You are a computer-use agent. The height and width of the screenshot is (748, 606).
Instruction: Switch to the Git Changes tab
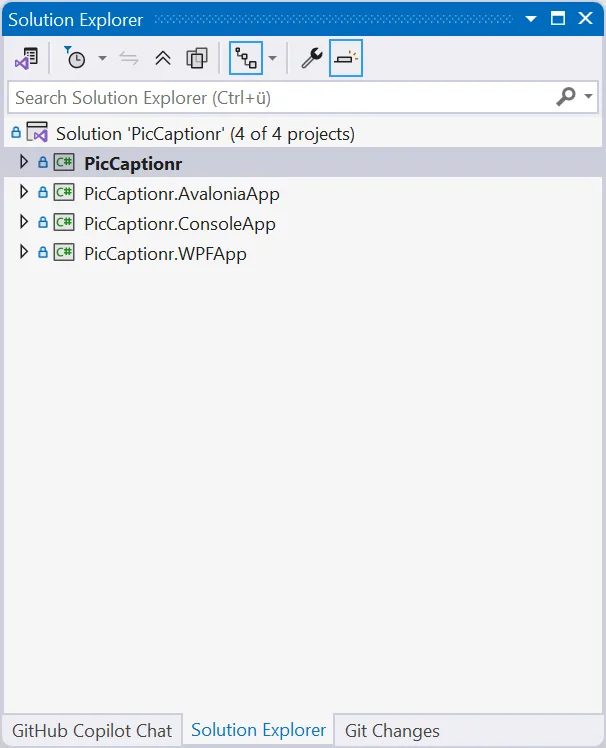392,731
